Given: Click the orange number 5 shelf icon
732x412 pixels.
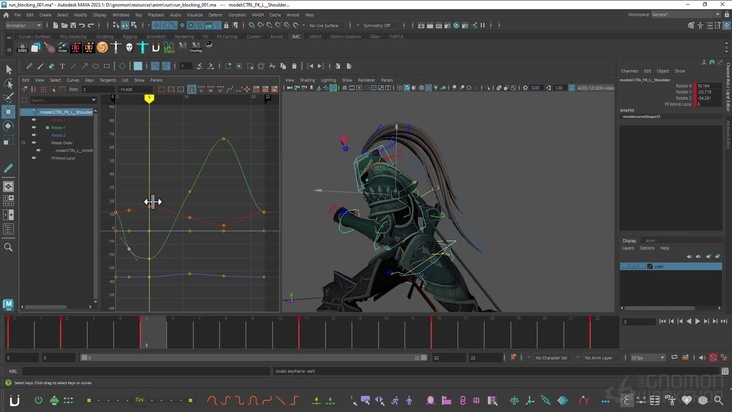Looking at the screenshot, I should point(102,47).
